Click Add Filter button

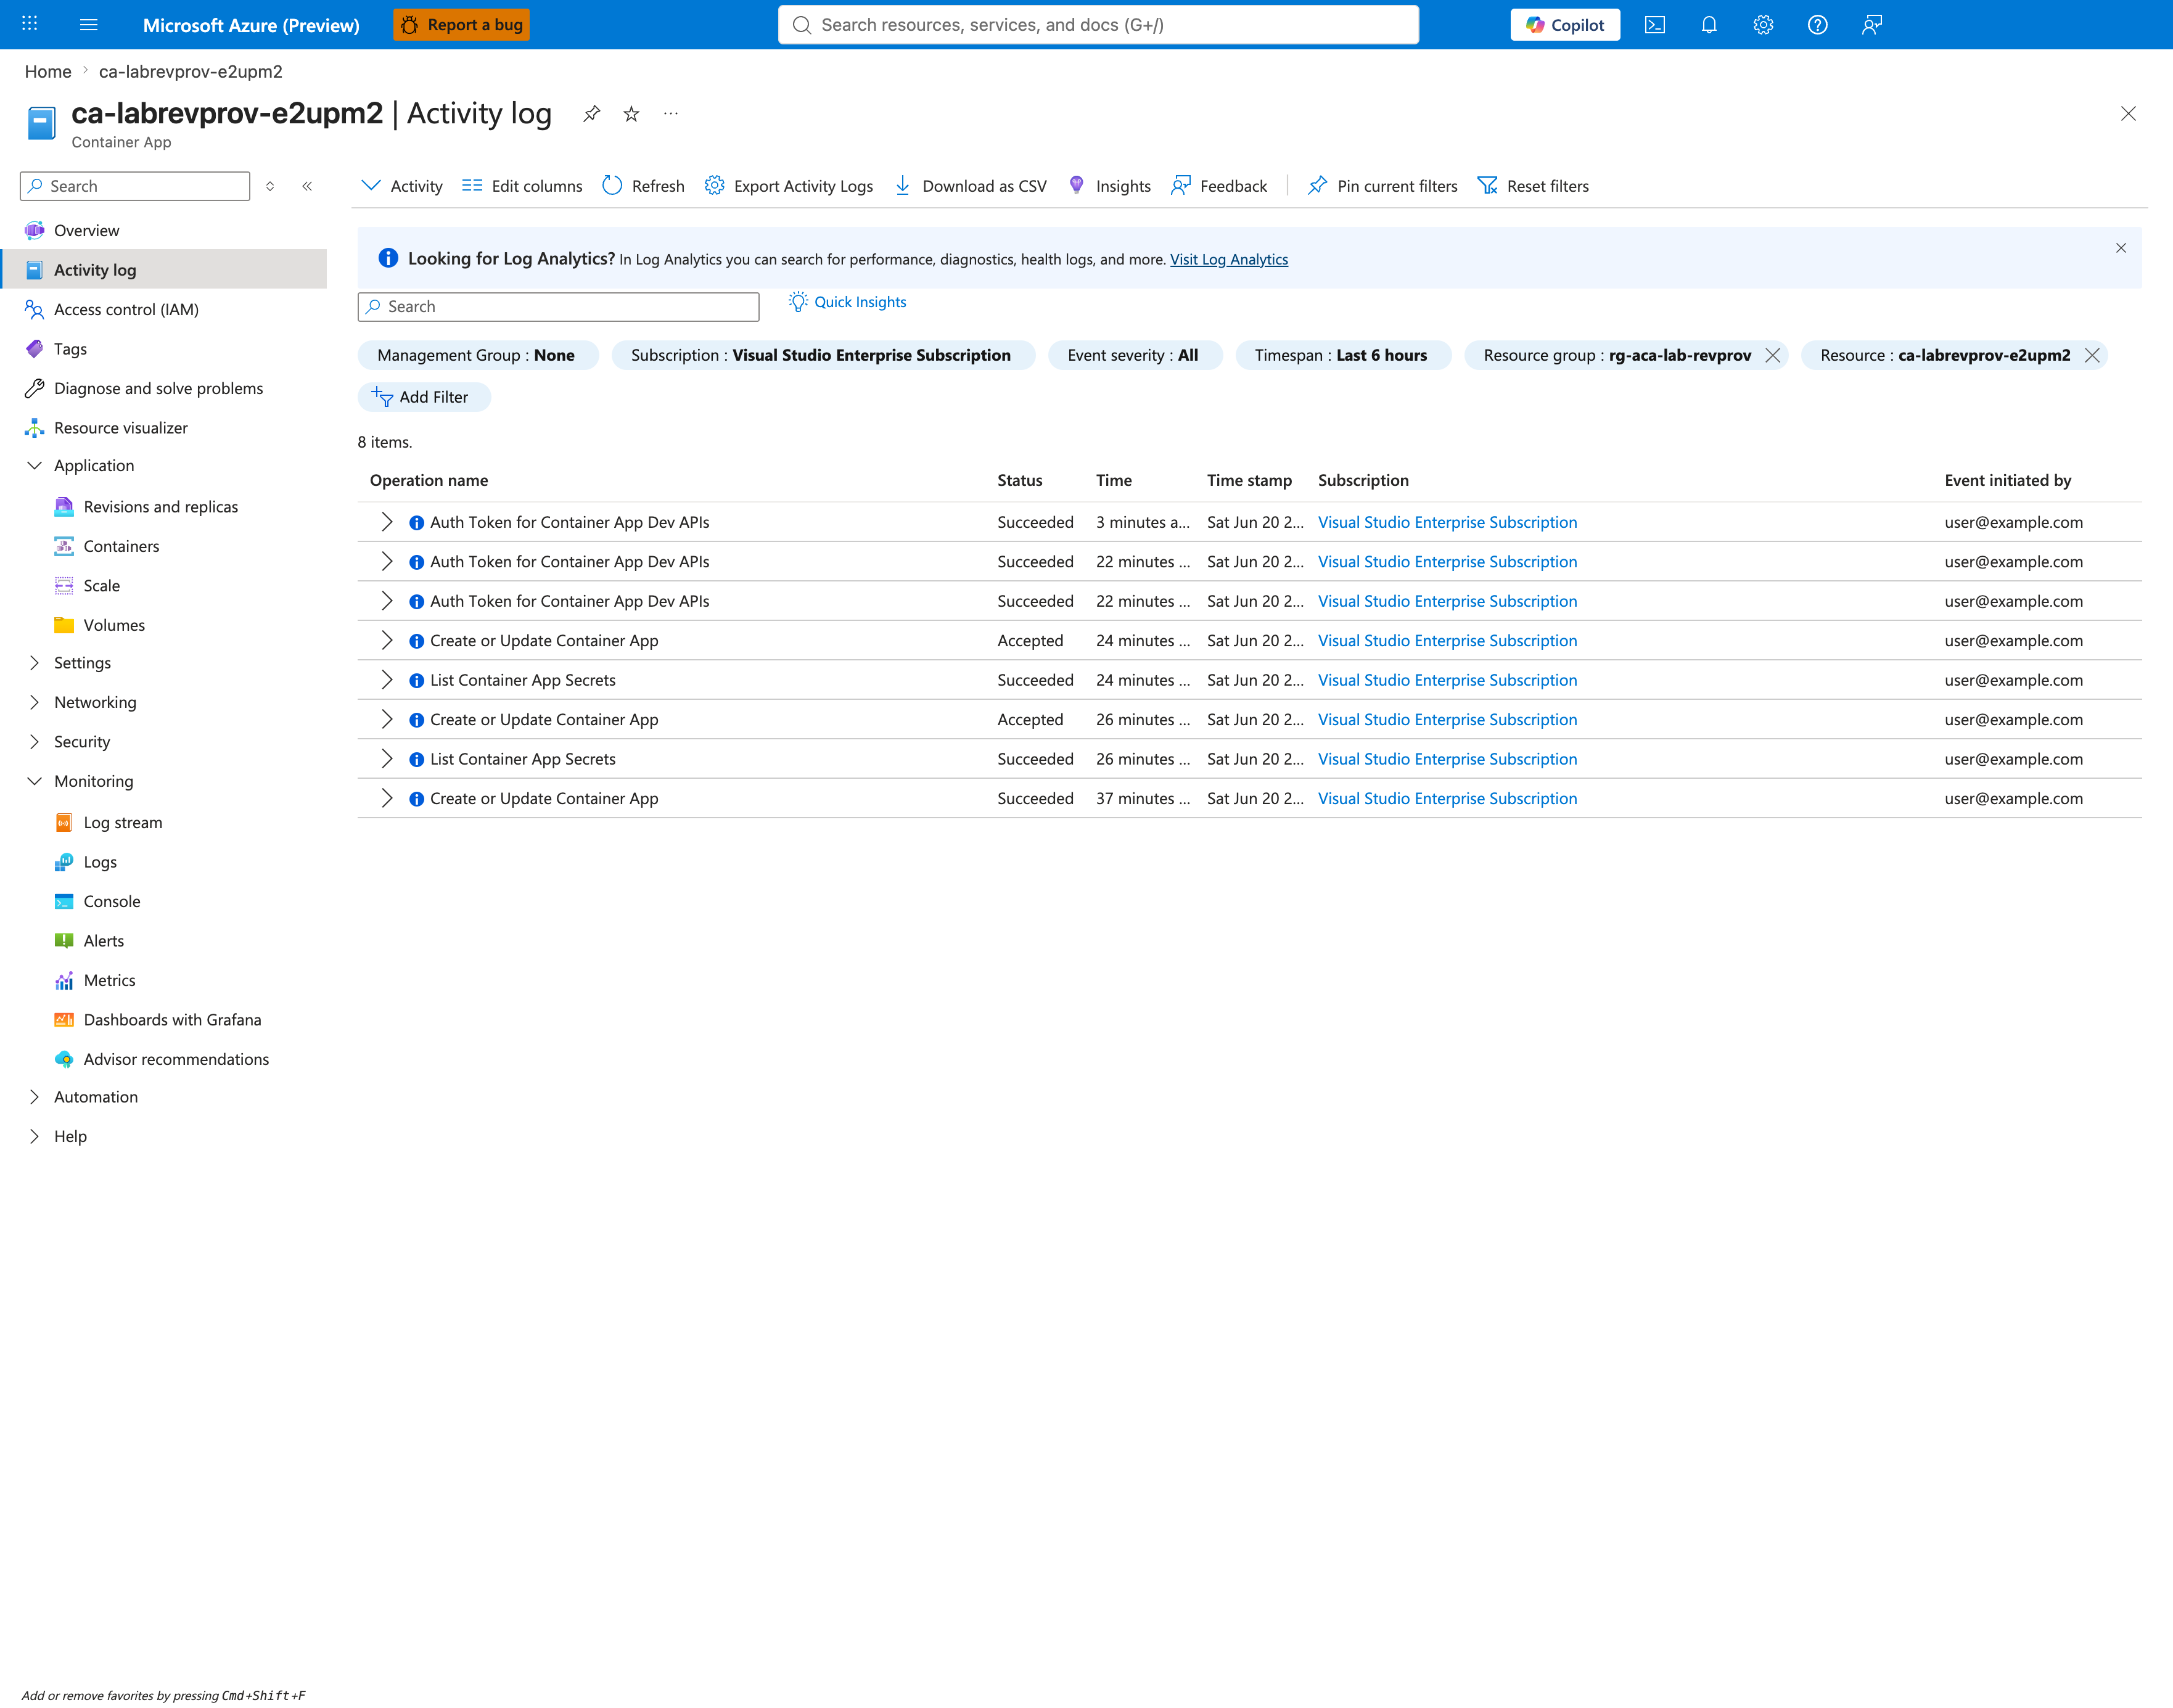tap(424, 397)
